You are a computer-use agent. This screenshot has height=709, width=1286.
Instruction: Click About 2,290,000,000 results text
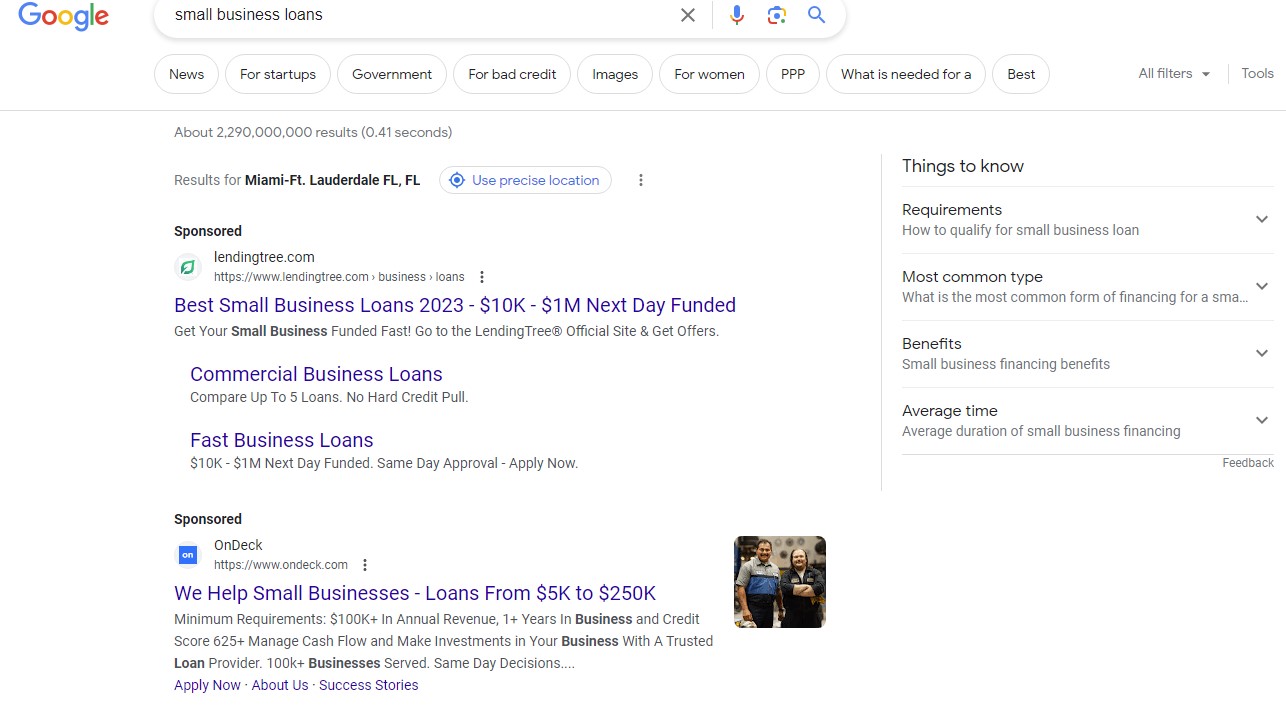313,132
